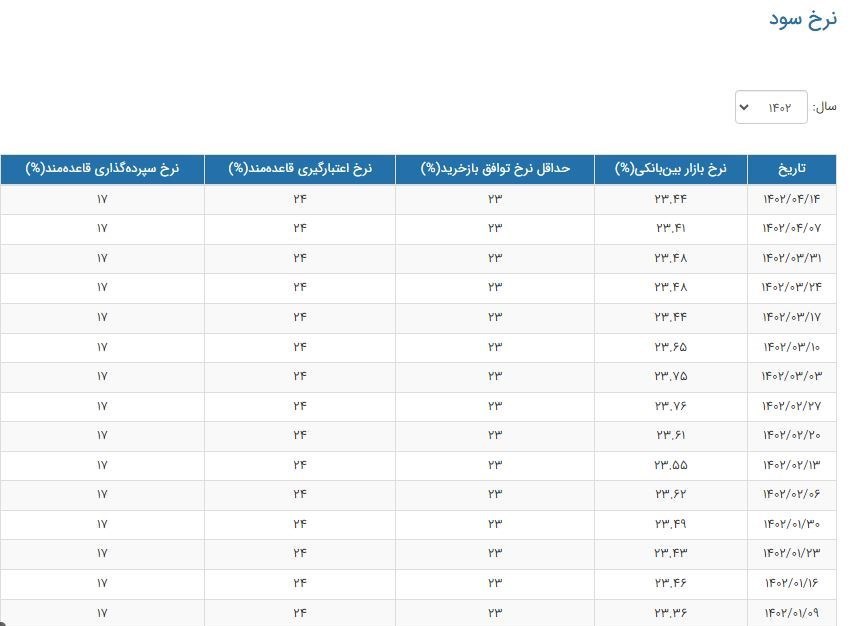Open the year (سال) dropdown showing ۱۴۰۲
856x626 pixels.
[x=770, y=107]
